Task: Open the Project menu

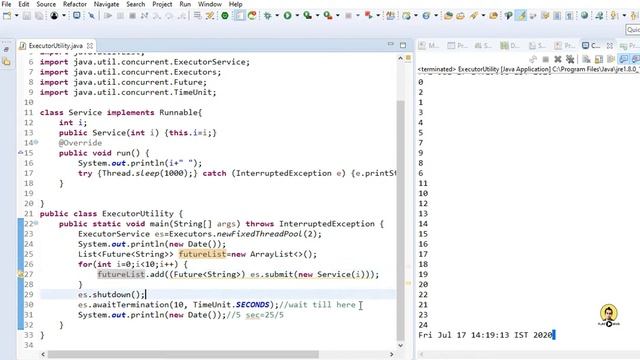Action: [x=162, y=4]
